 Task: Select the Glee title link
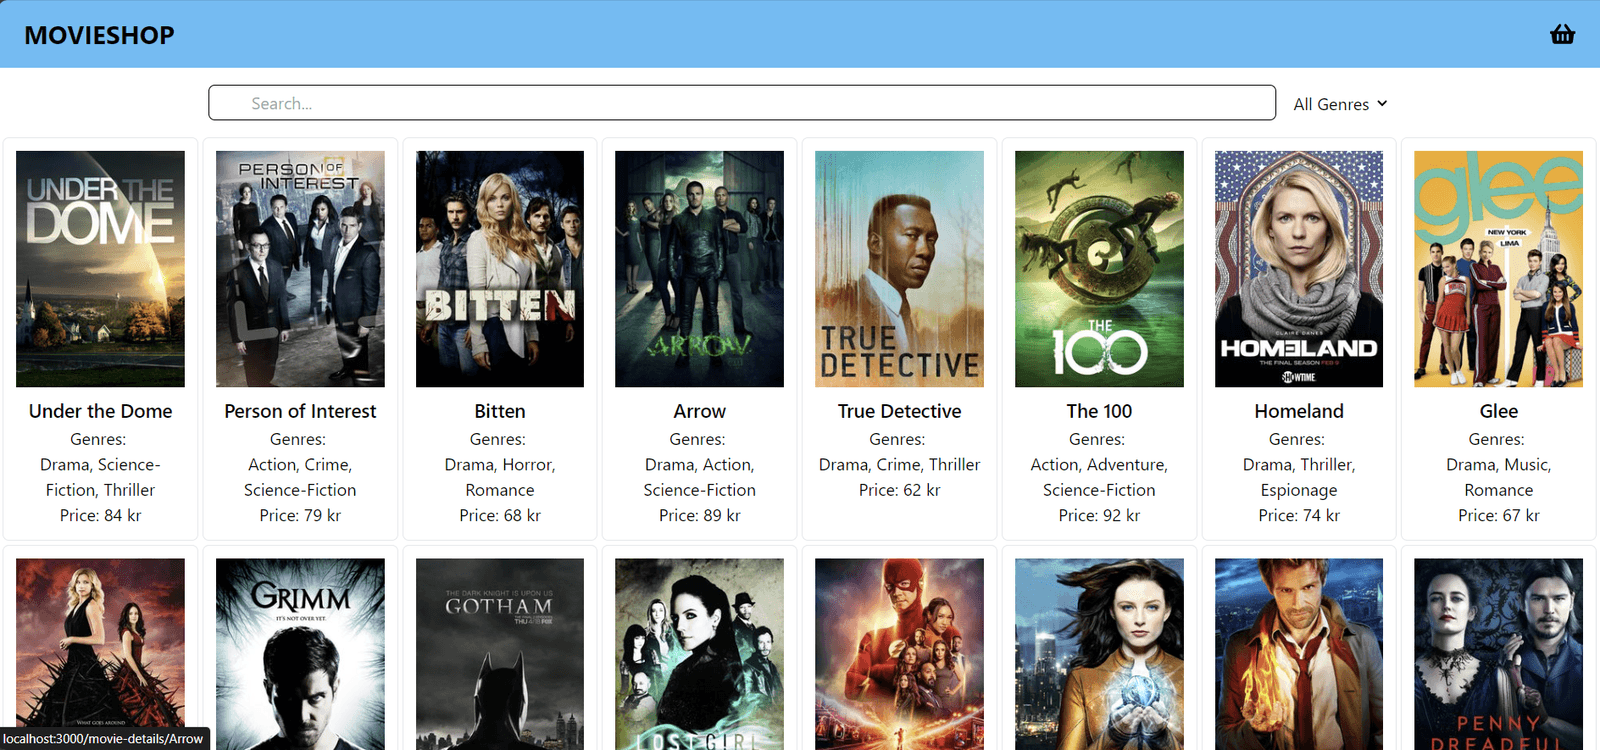coord(1498,411)
